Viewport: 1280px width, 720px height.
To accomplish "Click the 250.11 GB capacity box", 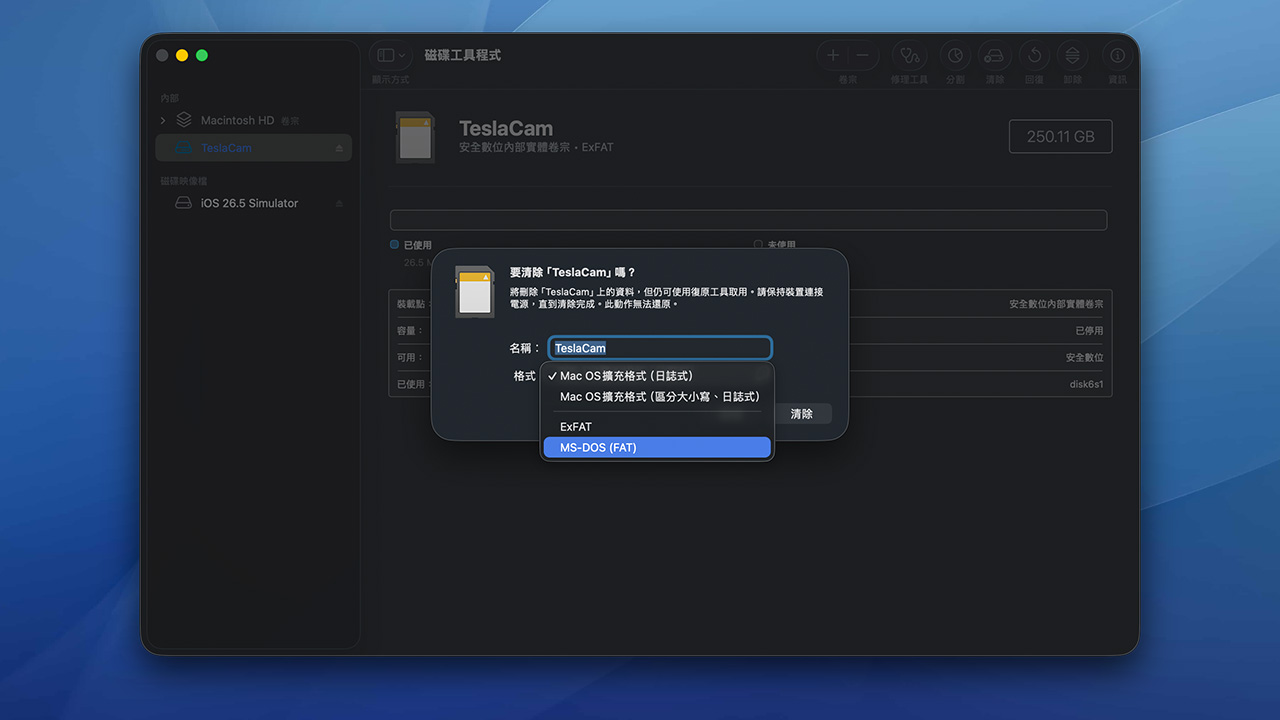I will (1060, 136).
